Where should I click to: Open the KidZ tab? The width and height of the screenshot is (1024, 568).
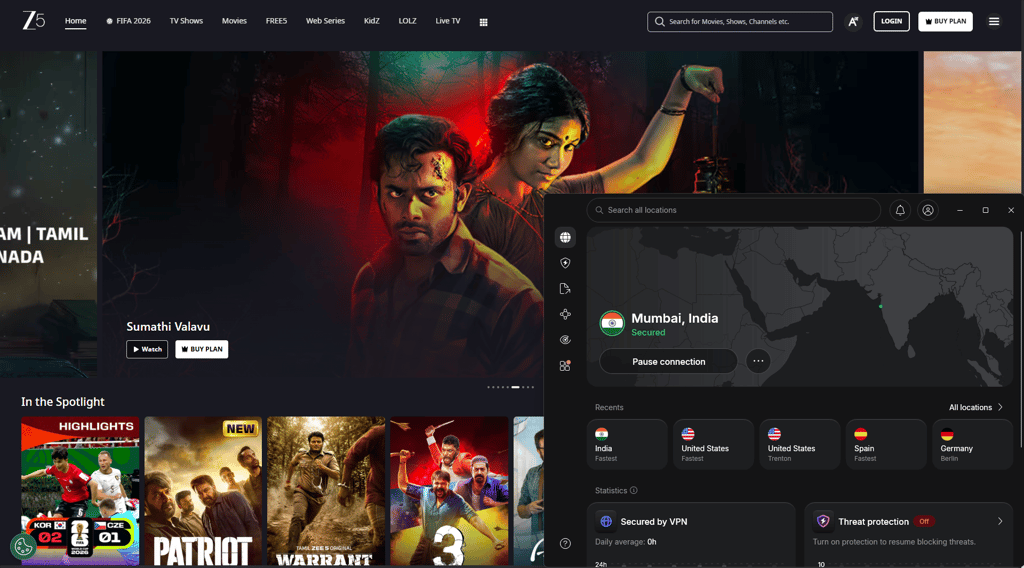372,21
